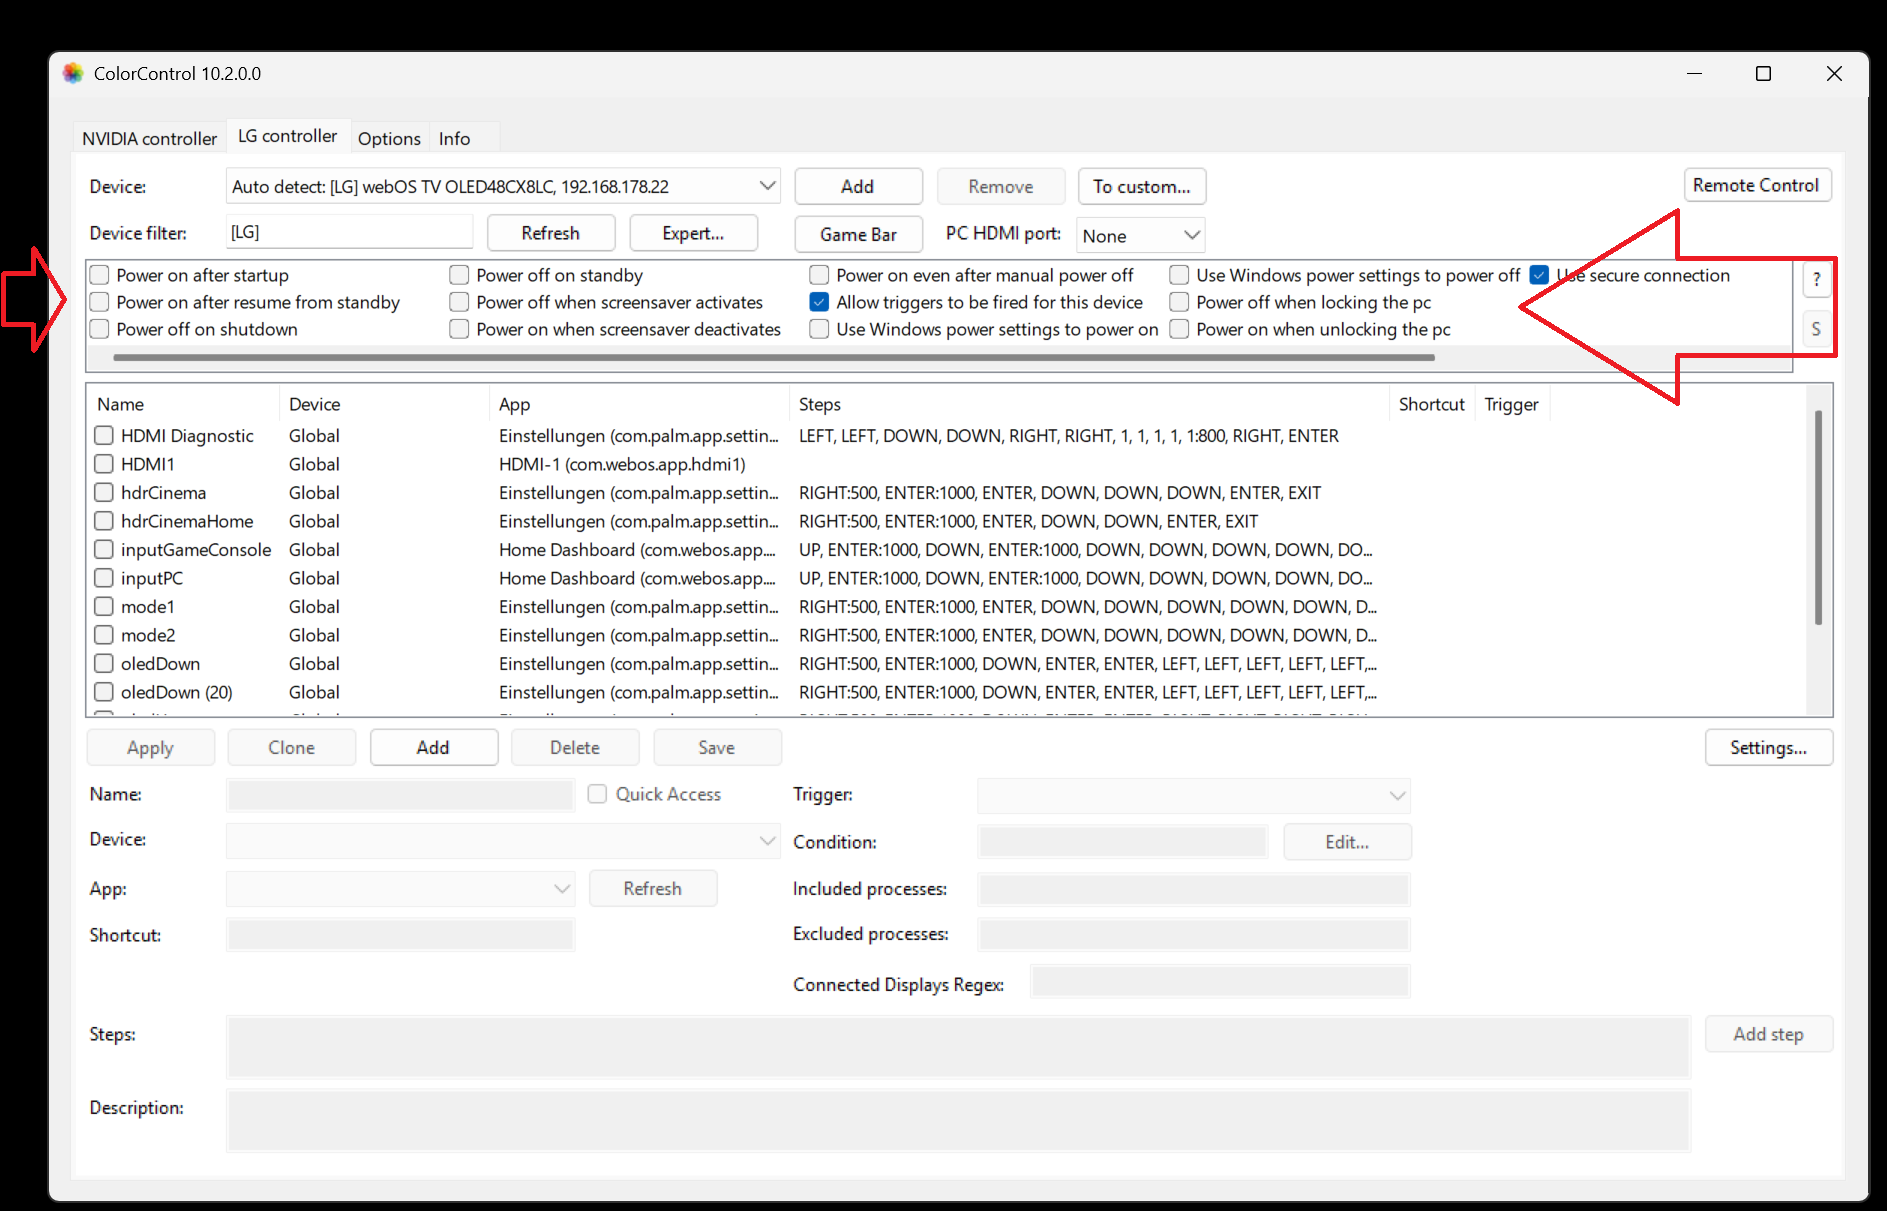Click the Edit... condition button
This screenshot has width=1887, height=1211.
pyautogui.click(x=1348, y=842)
